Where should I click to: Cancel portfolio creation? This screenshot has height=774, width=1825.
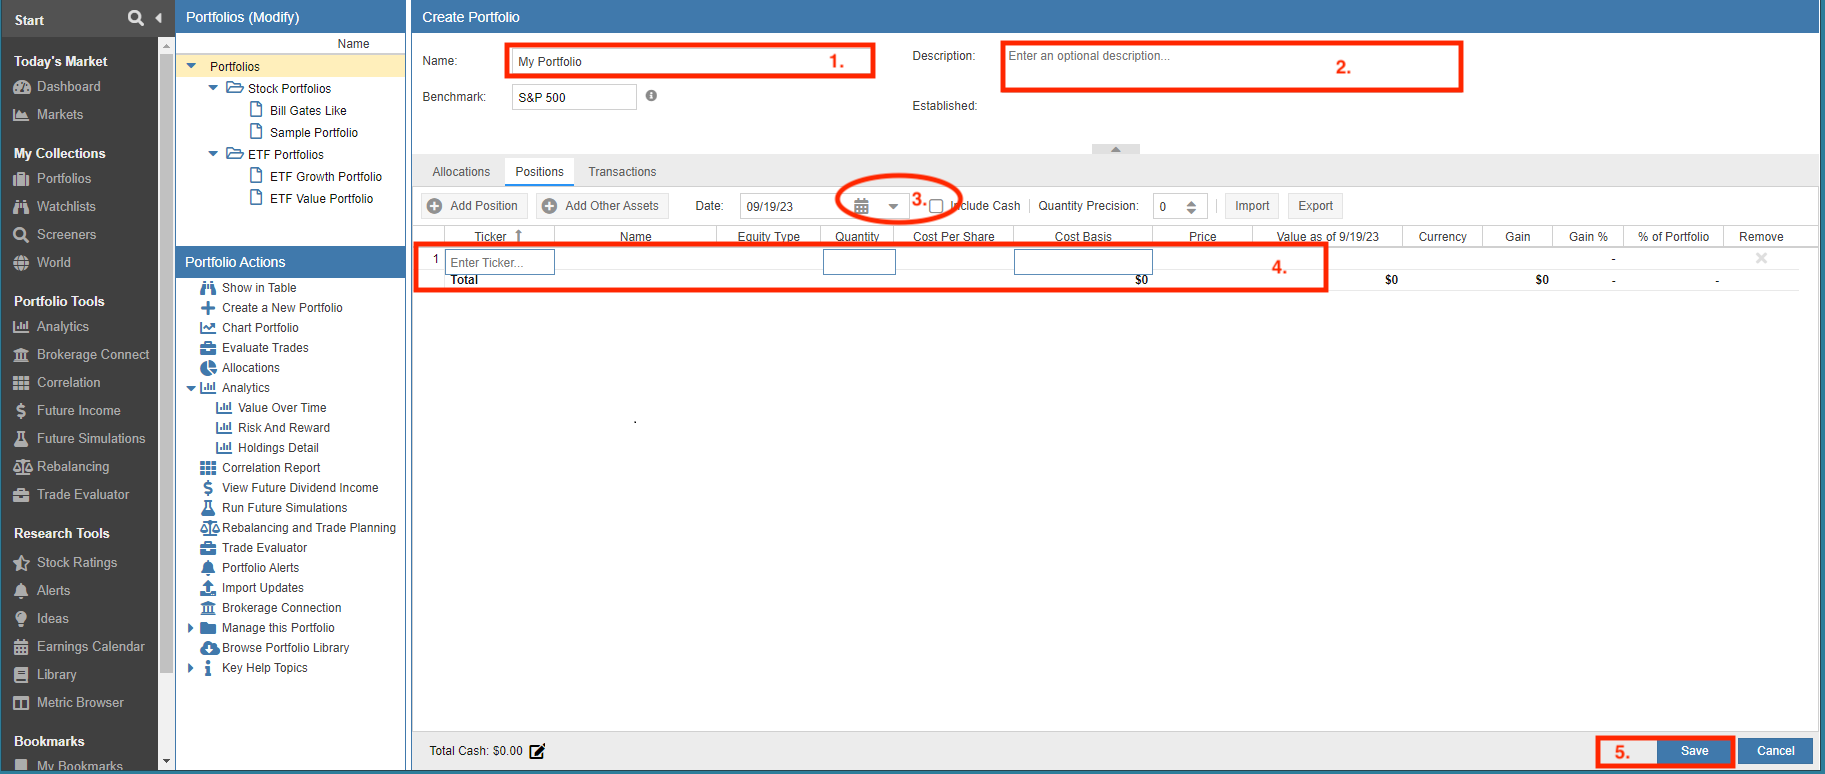point(1775,751)
